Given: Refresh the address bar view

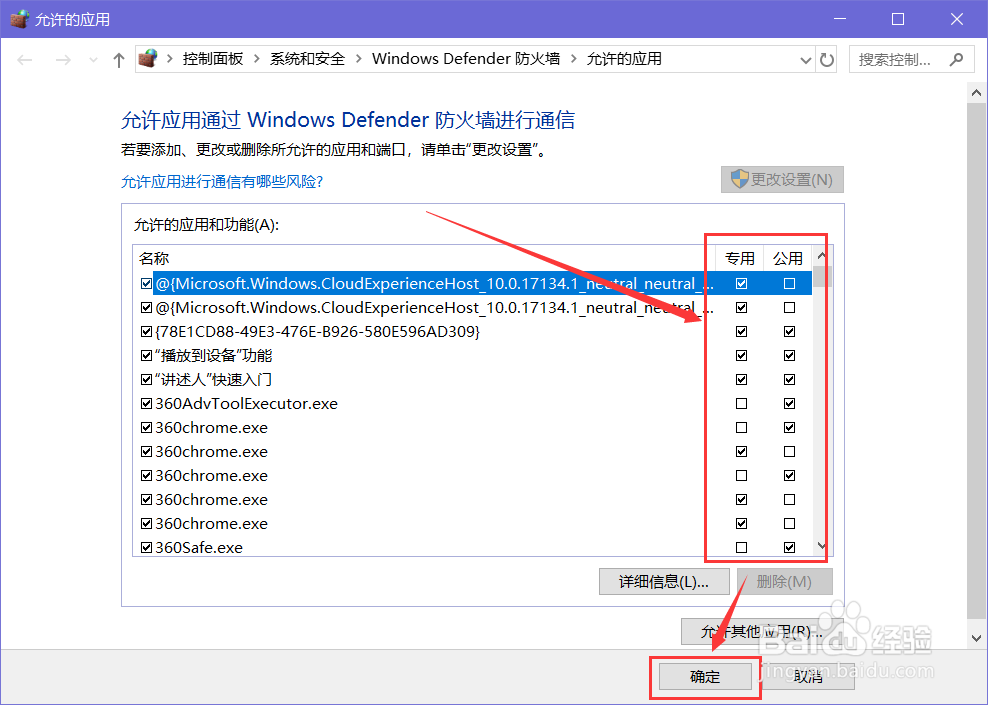Looking at the screenshot, I should point(826,60).
